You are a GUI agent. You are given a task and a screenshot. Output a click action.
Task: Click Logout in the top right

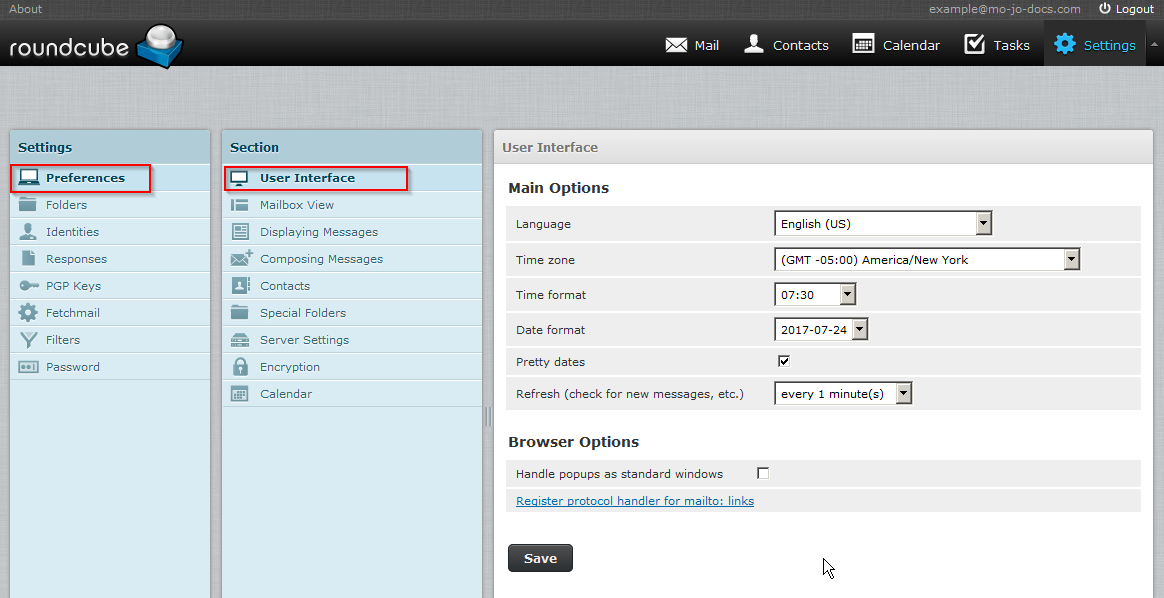pos(1126,9)
